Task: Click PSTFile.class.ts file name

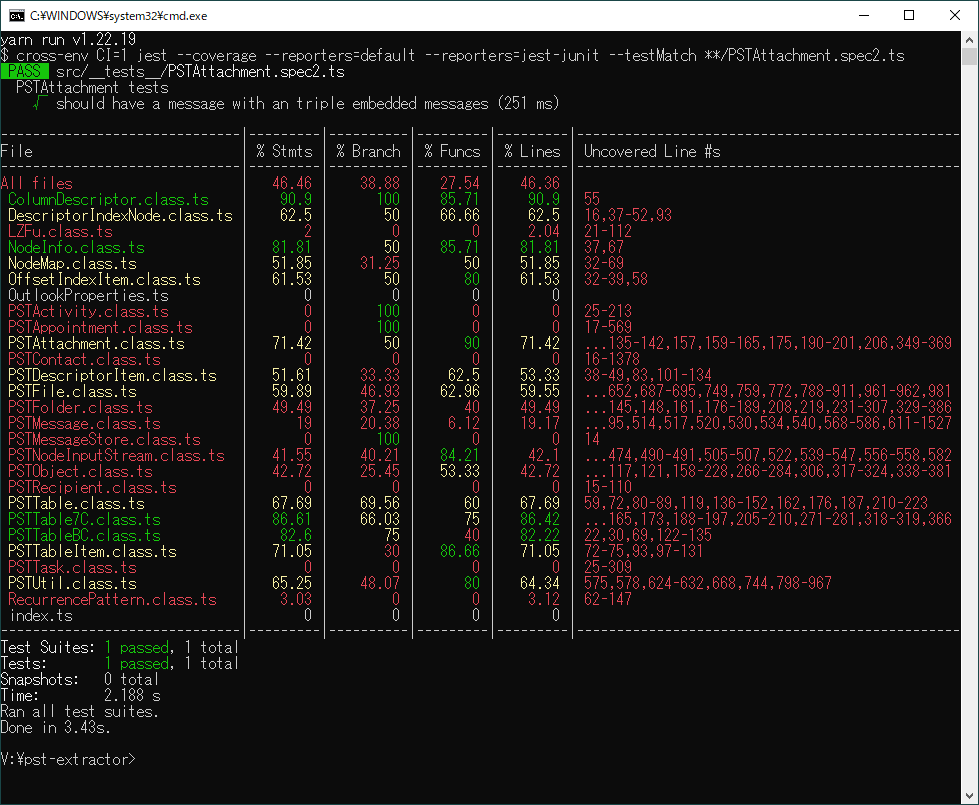Action: 72,392
